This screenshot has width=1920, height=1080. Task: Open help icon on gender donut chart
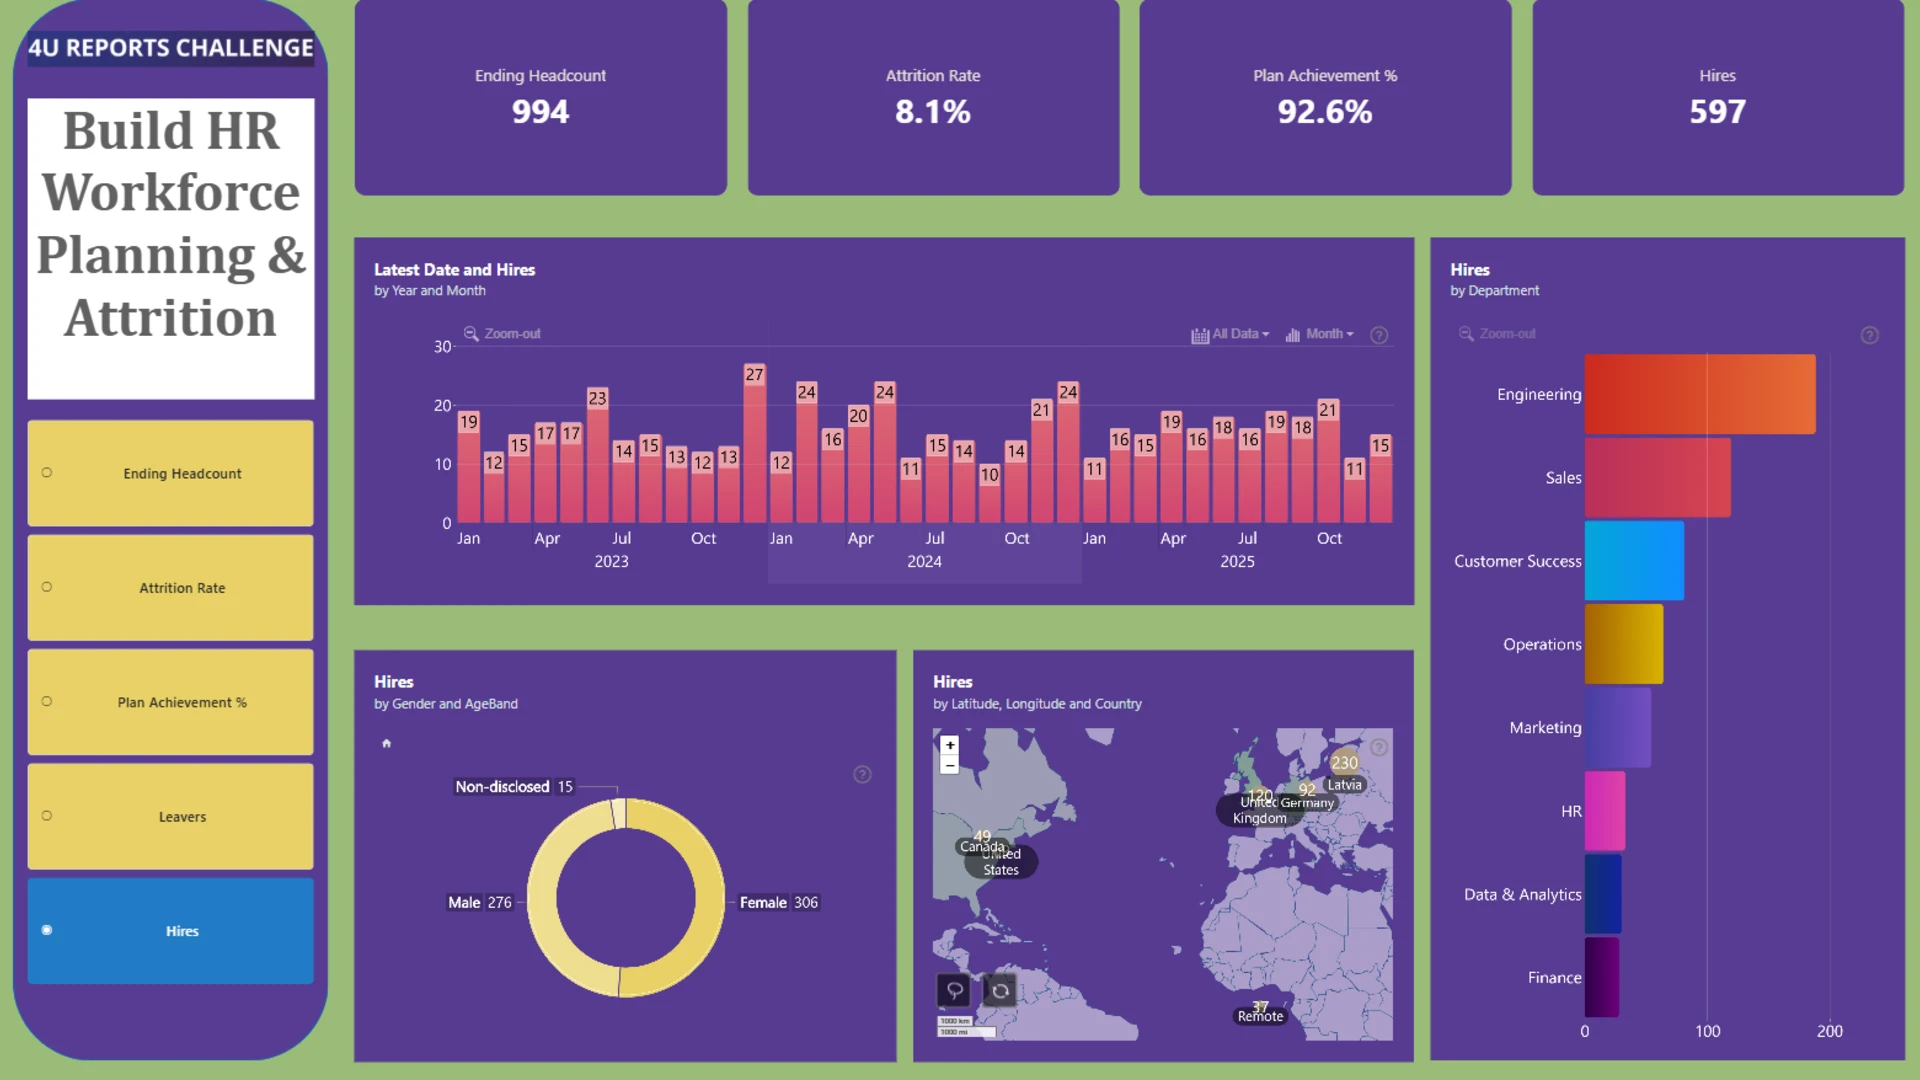point(862,774)
